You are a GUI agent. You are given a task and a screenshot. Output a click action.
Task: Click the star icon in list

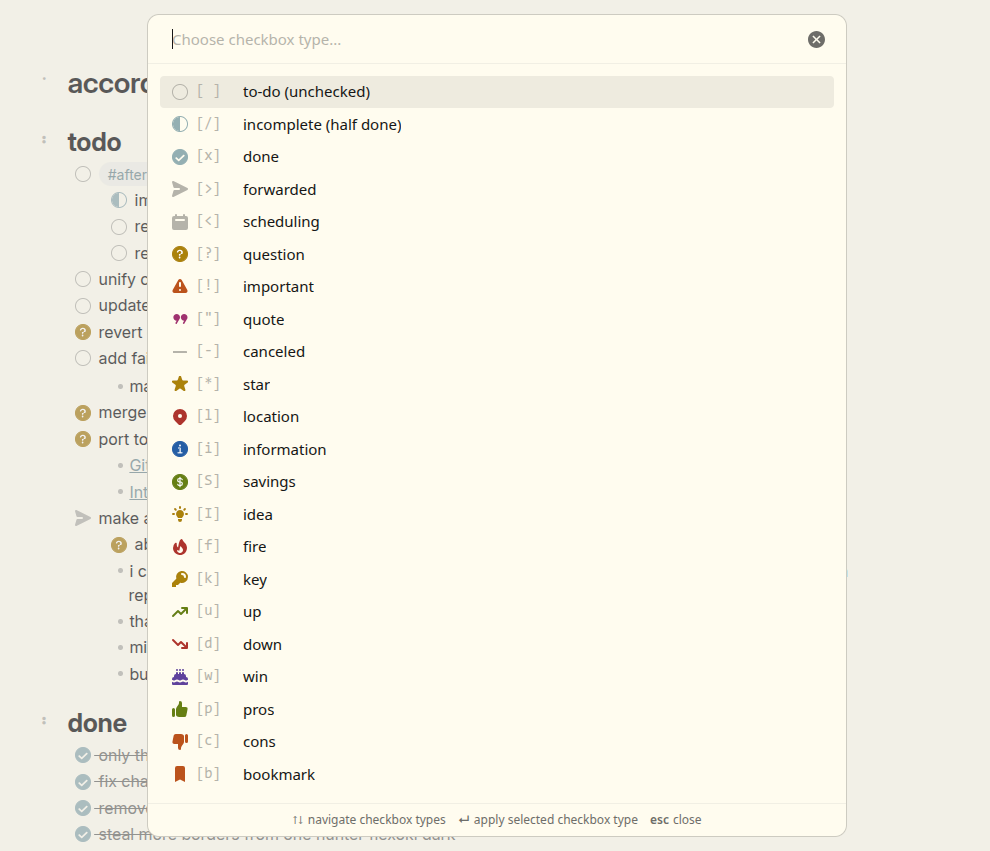(180, 384)
